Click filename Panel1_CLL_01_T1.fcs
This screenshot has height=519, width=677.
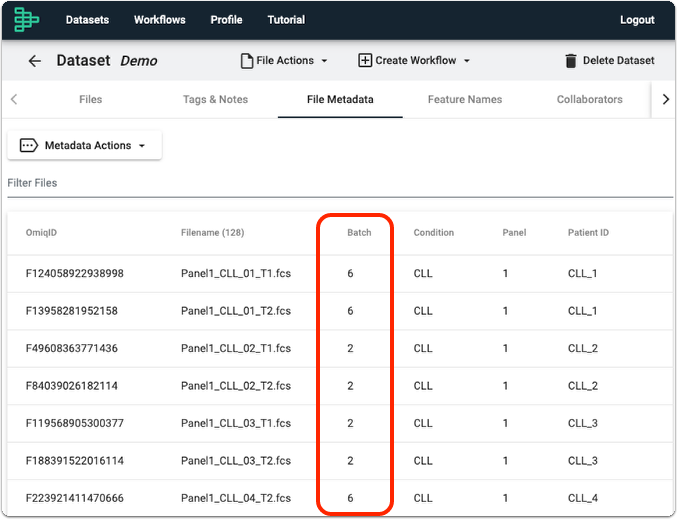coord(236,273)
